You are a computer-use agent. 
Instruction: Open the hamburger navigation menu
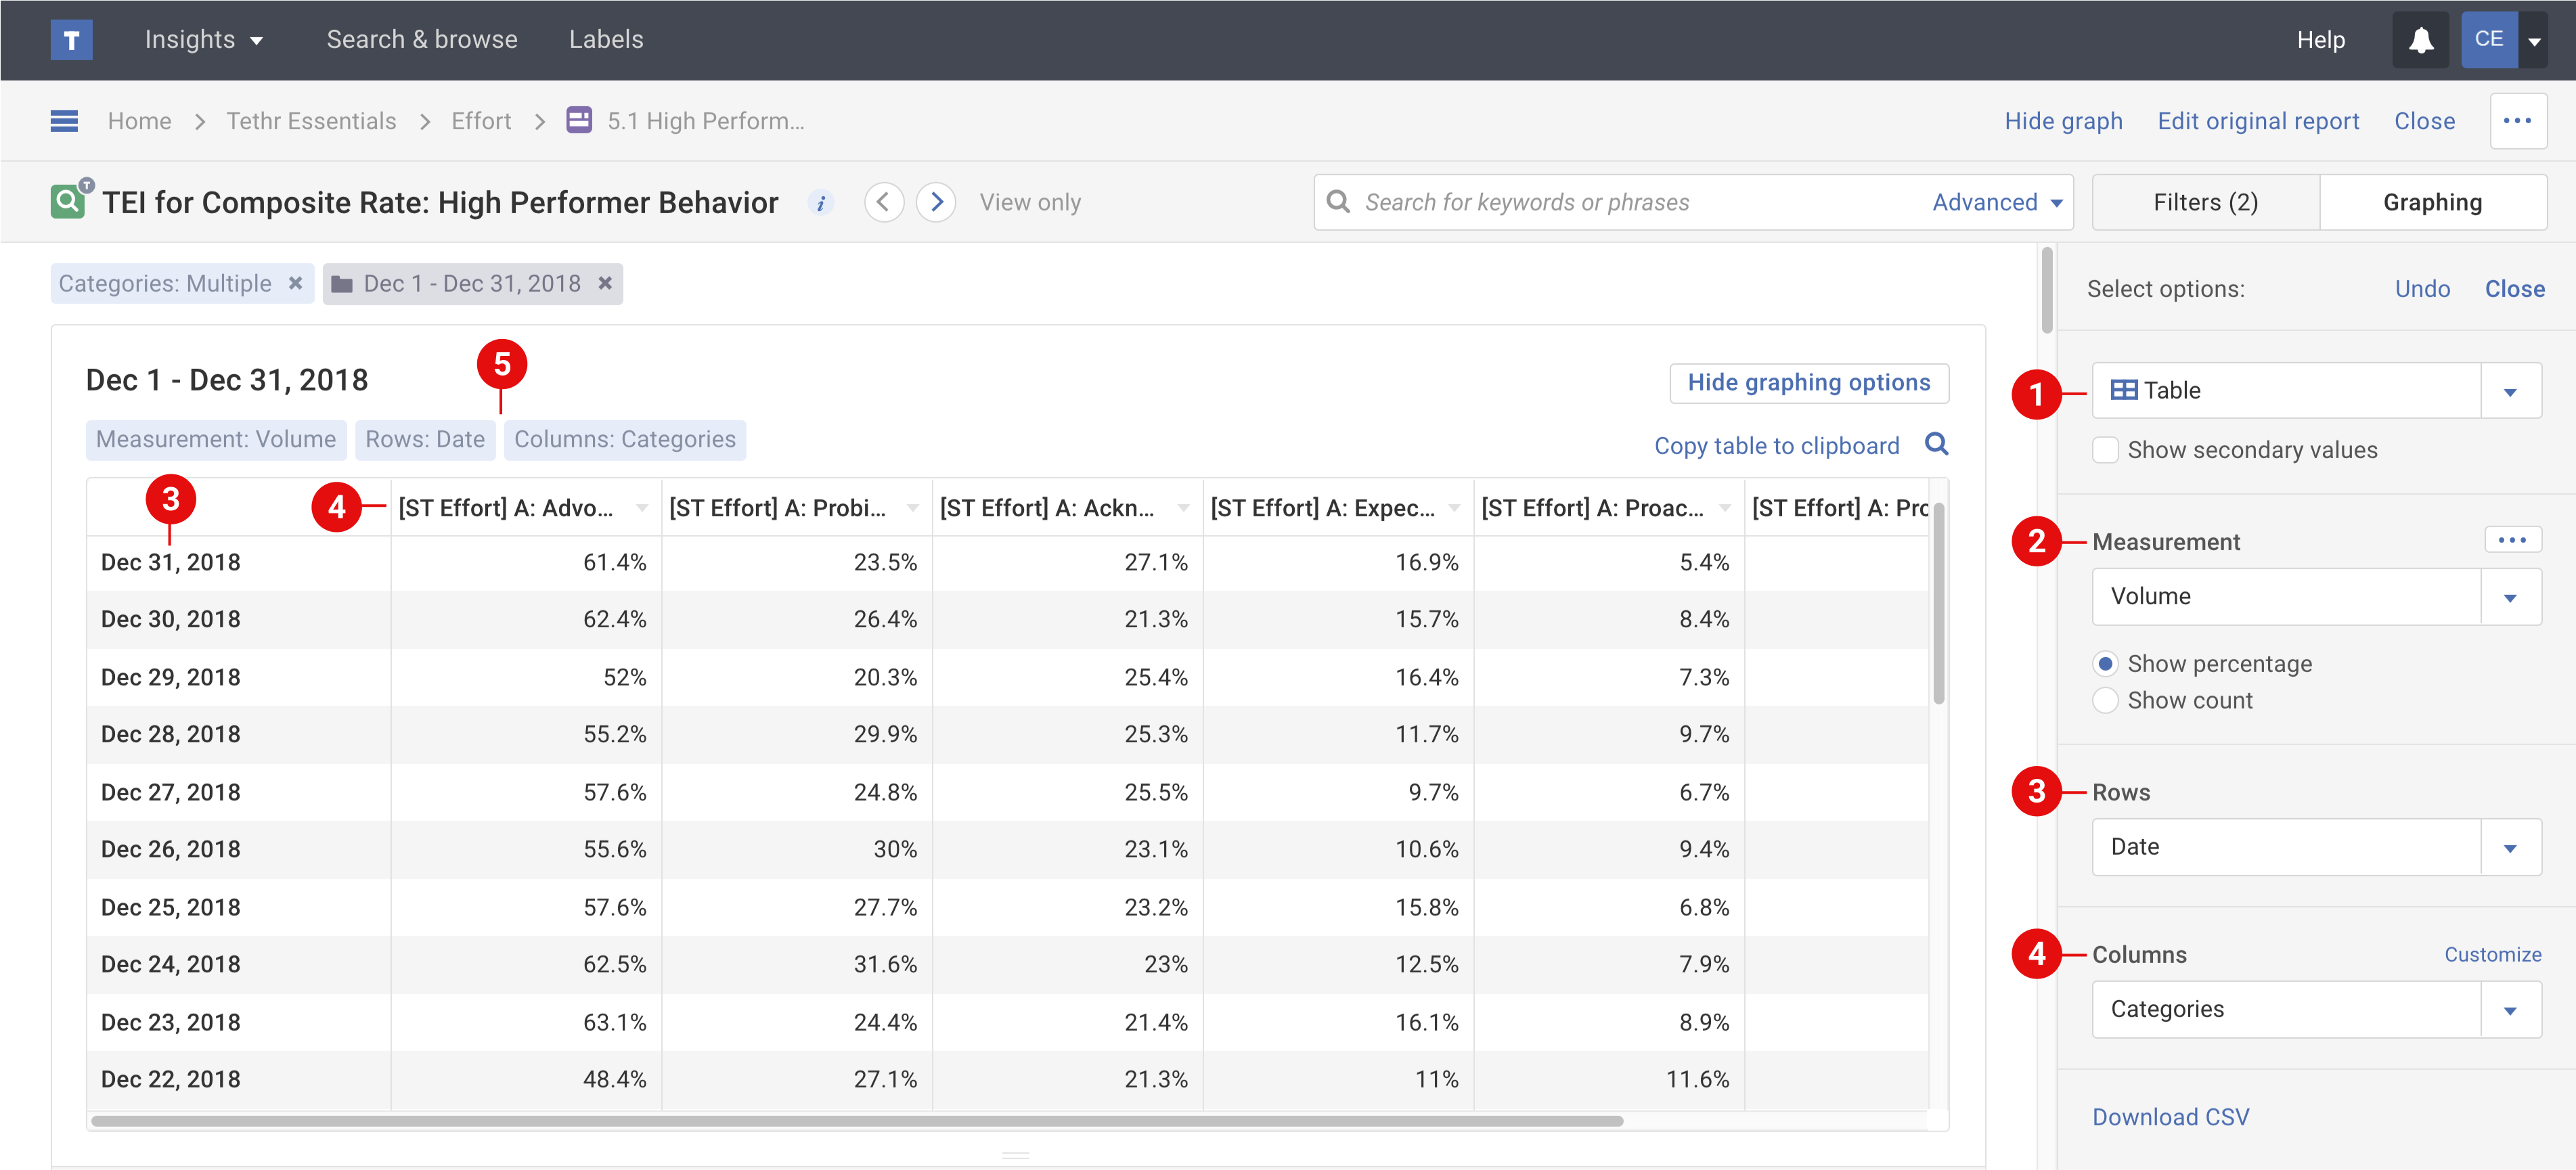pos(64,121)
